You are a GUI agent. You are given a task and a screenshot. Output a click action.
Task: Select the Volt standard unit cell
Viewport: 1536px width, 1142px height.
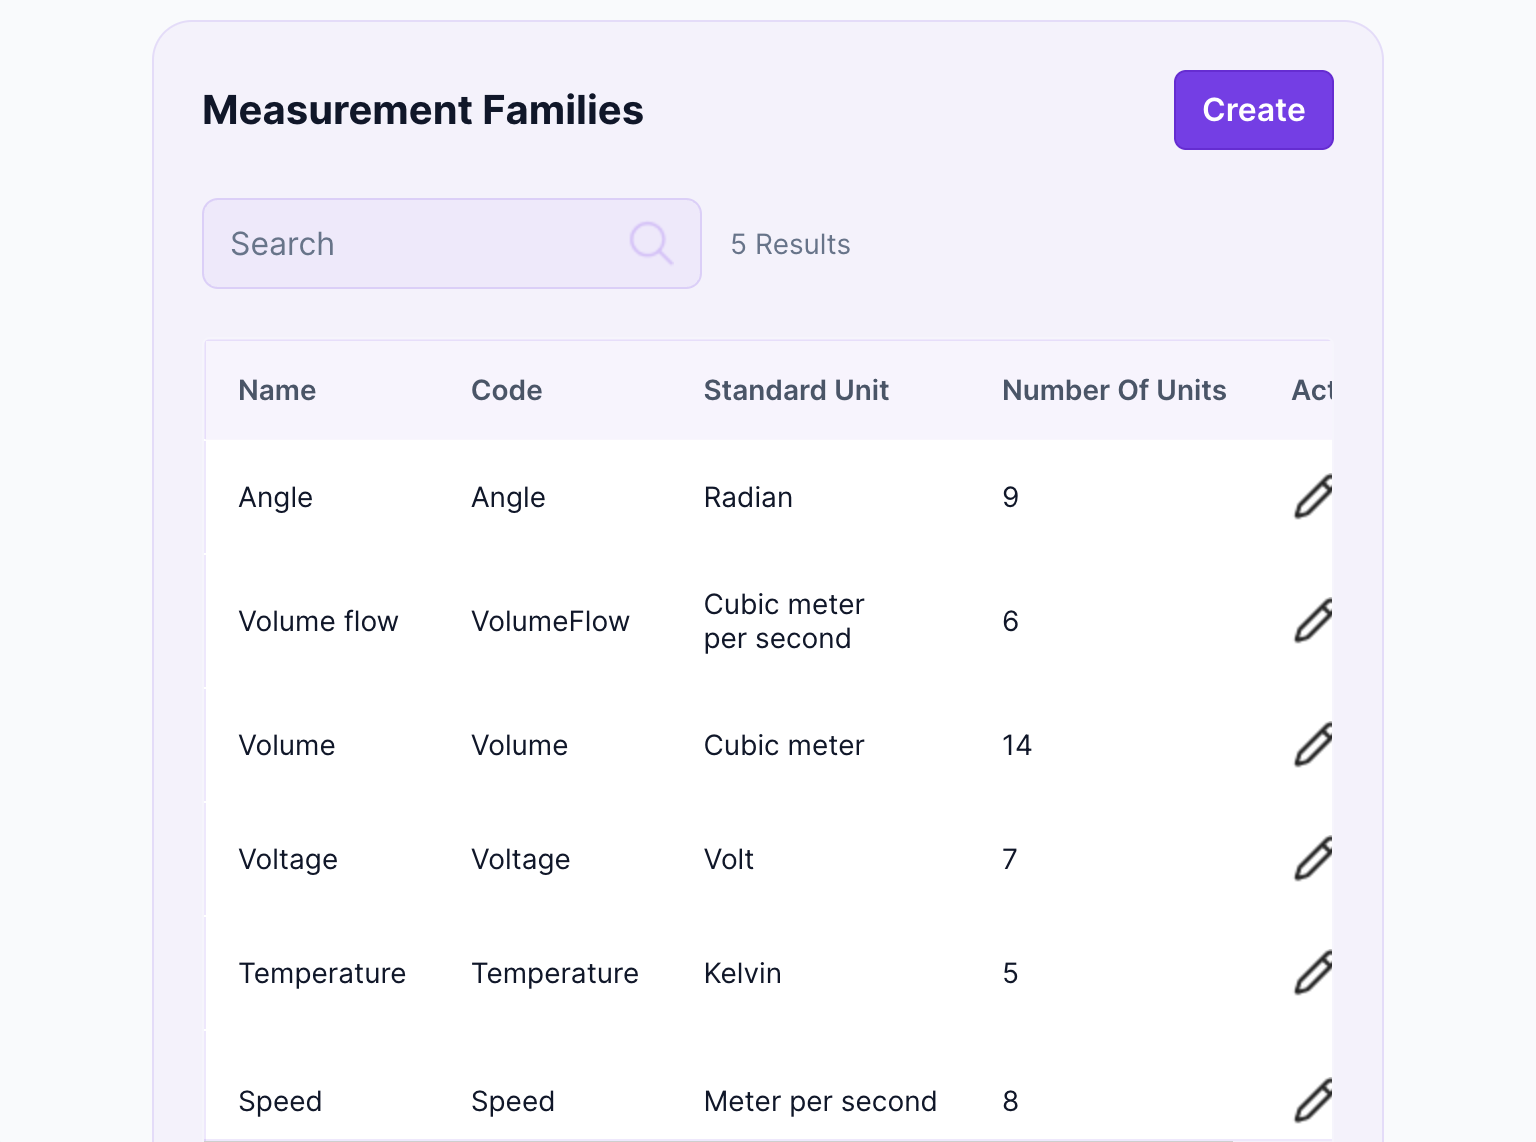click(x=729, y=859)
